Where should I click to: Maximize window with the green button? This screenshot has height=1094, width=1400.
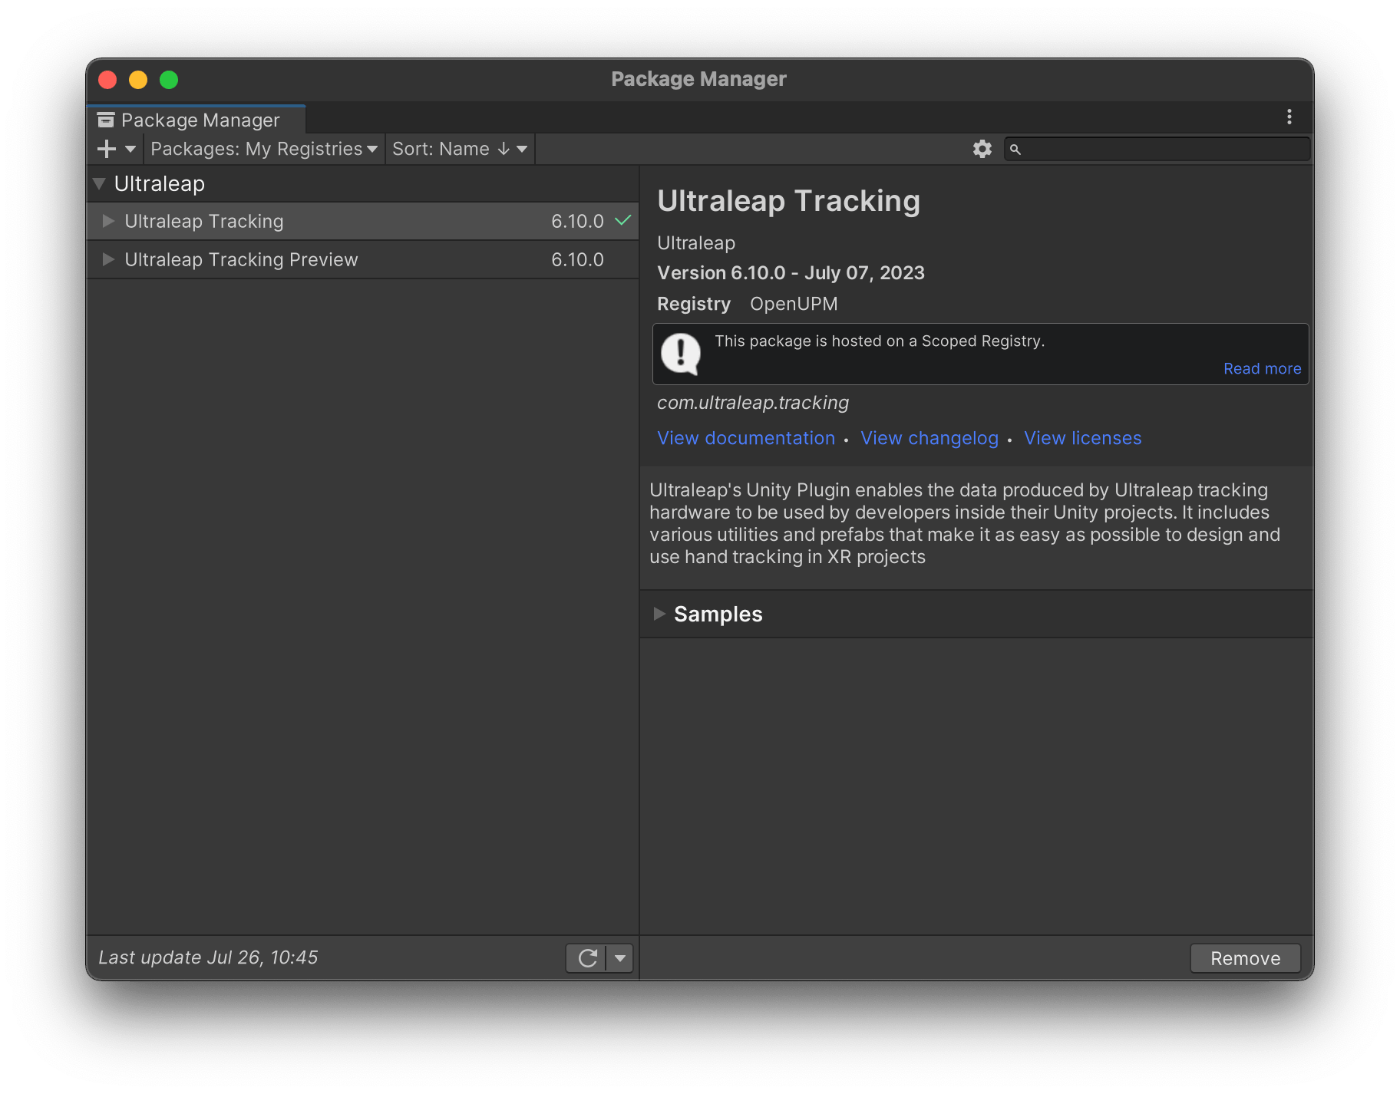click(169, 80)
